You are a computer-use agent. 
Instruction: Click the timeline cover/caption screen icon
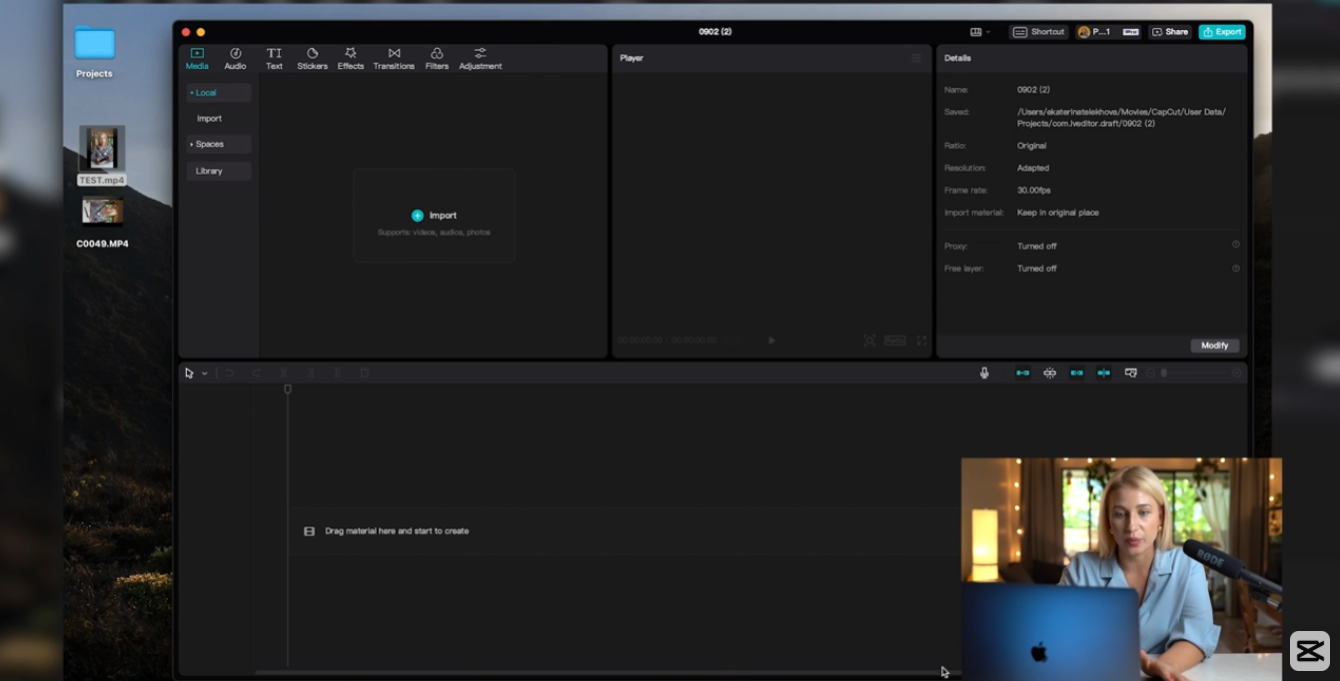point(1131,373)
